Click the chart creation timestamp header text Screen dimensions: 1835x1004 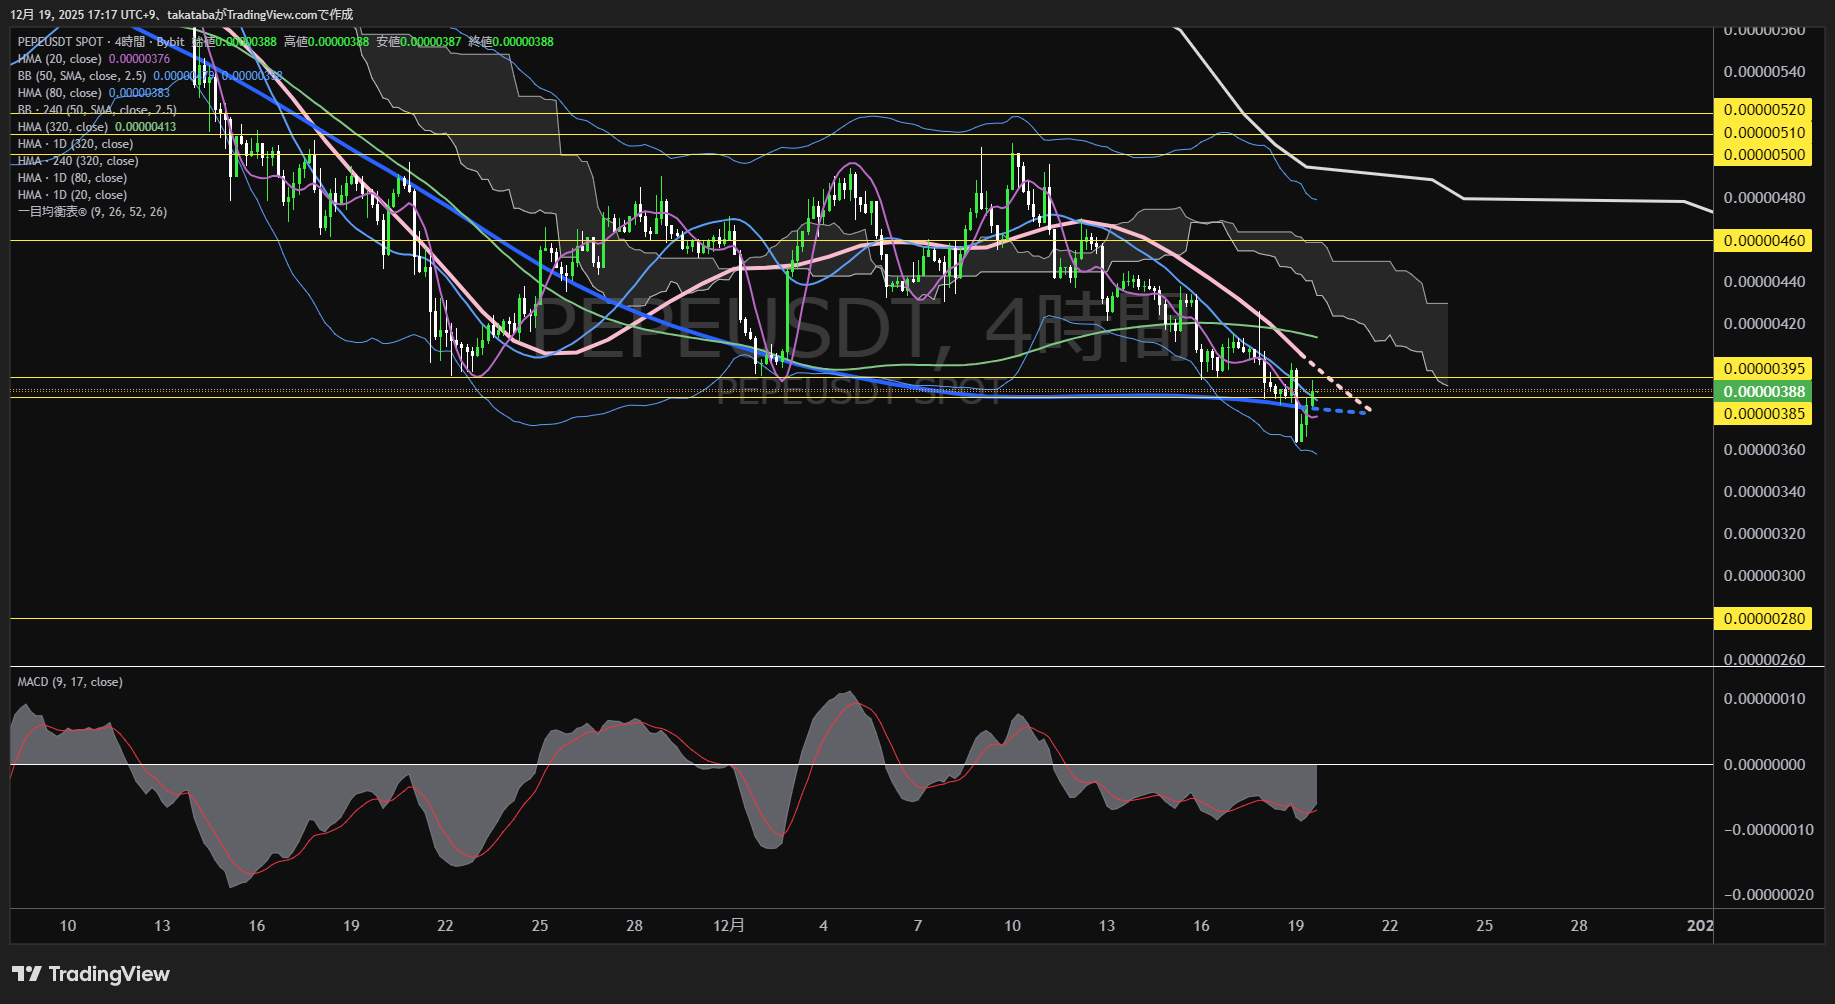click(x=181, y=14)
